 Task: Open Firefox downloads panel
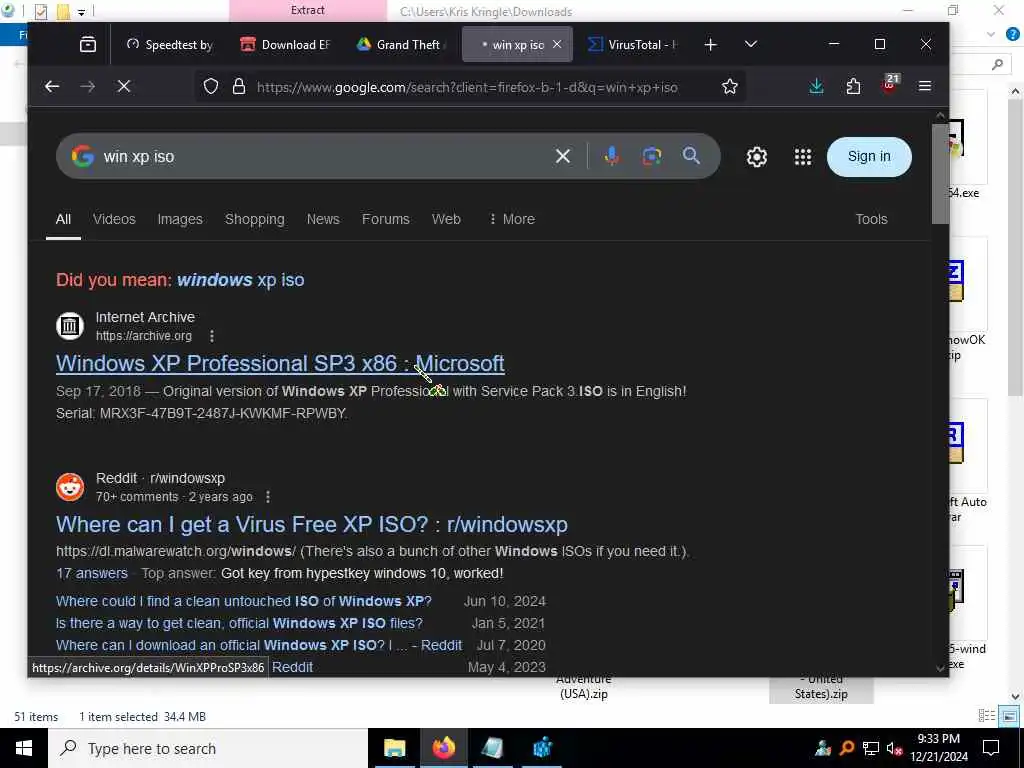(816, 86)
